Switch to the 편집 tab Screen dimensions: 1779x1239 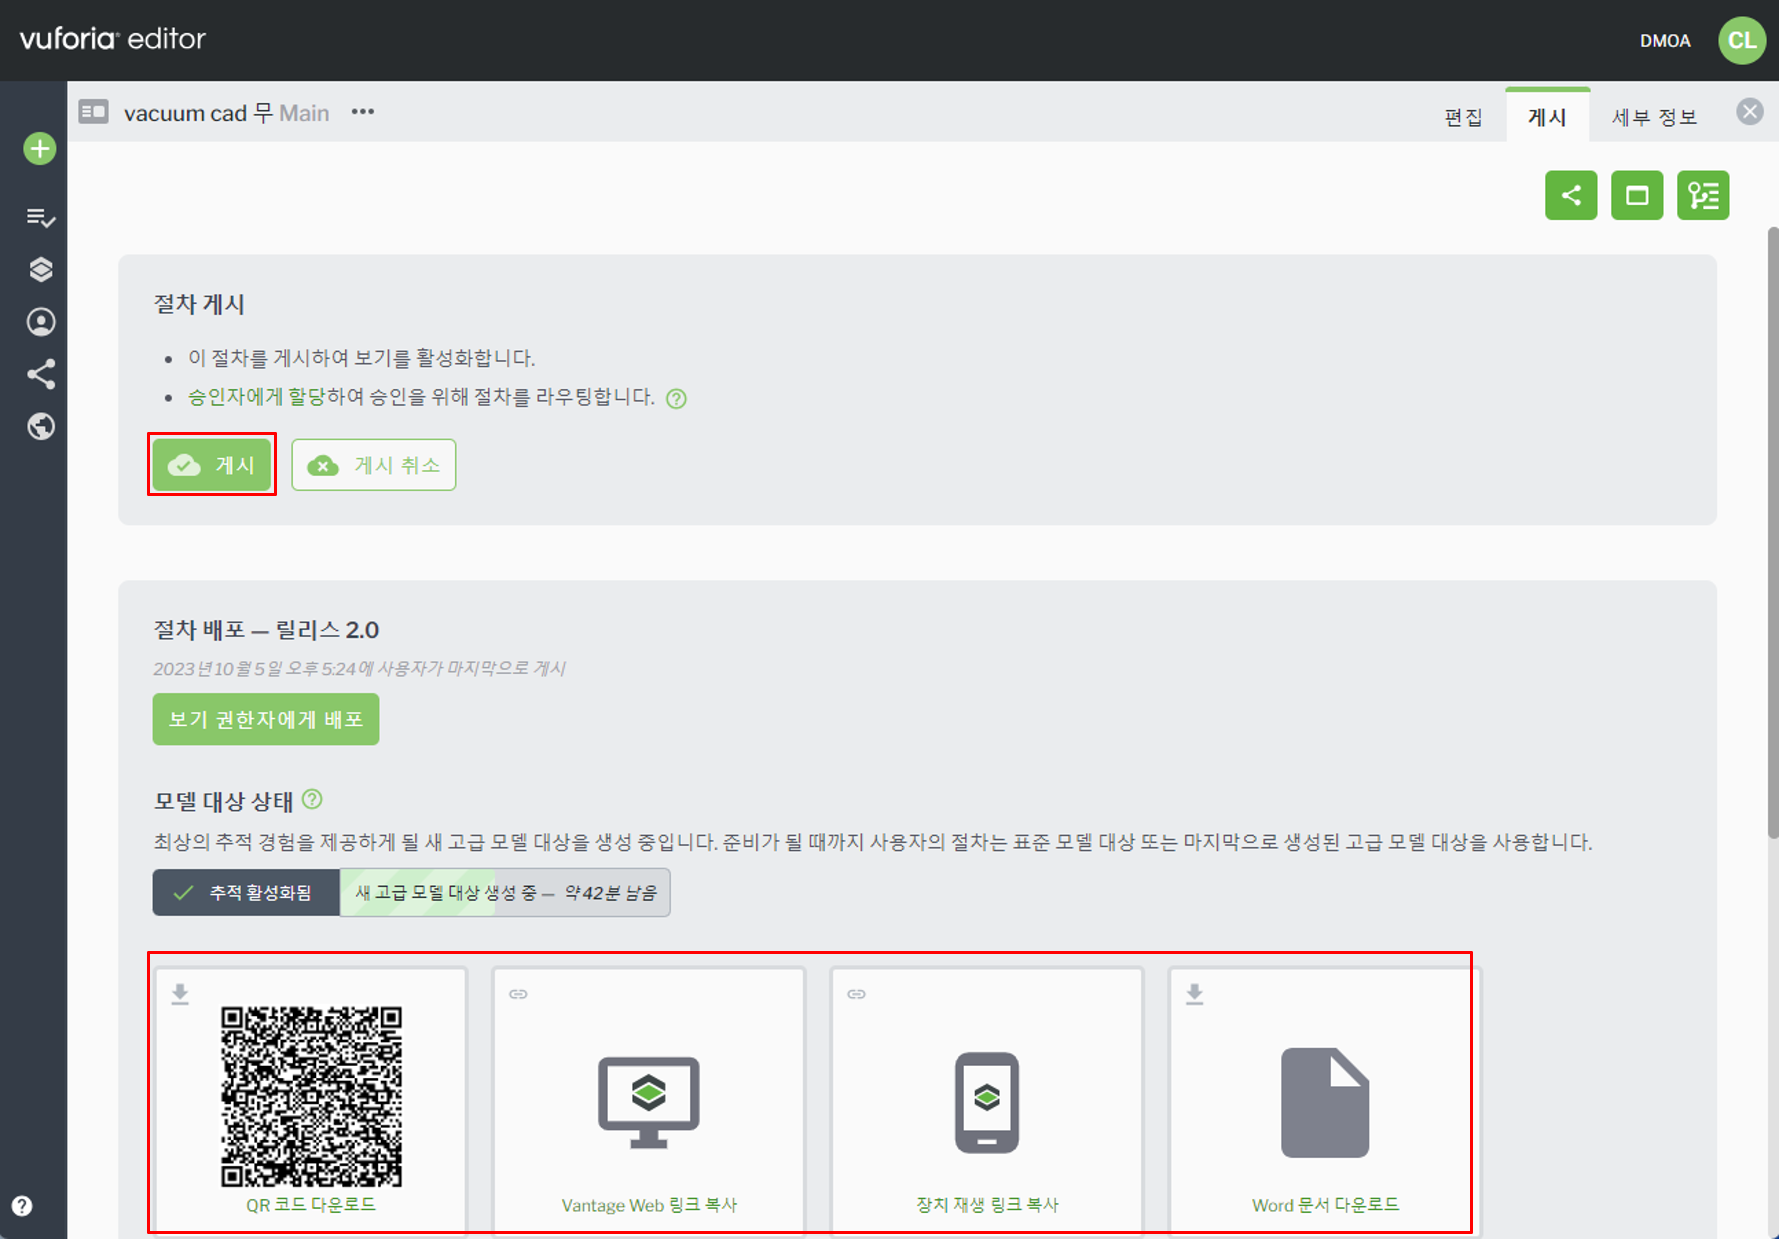point(1463,117)
